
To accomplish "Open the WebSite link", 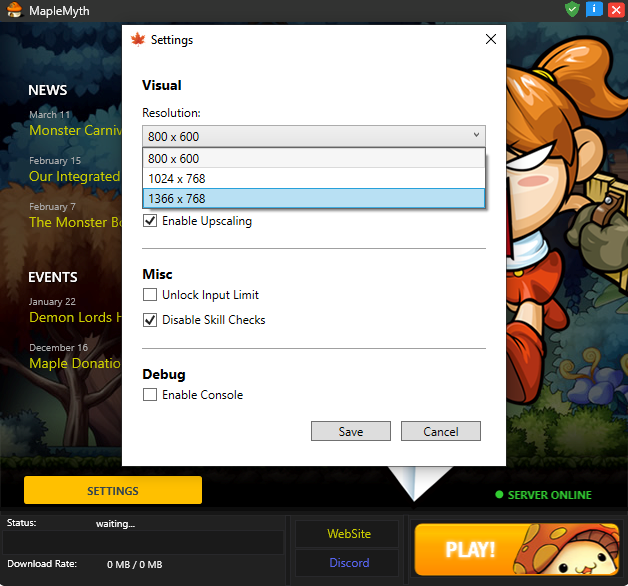I will pyautogui.click(x=349, y=534).
